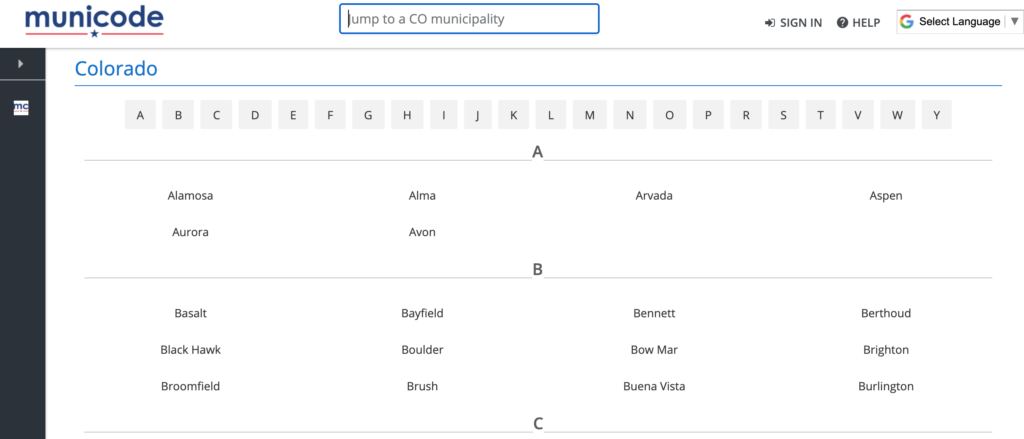The height and width of the screenshot is (439, 1024).
Task: Click the Sign In icon
Action: (x=770, y=23)
